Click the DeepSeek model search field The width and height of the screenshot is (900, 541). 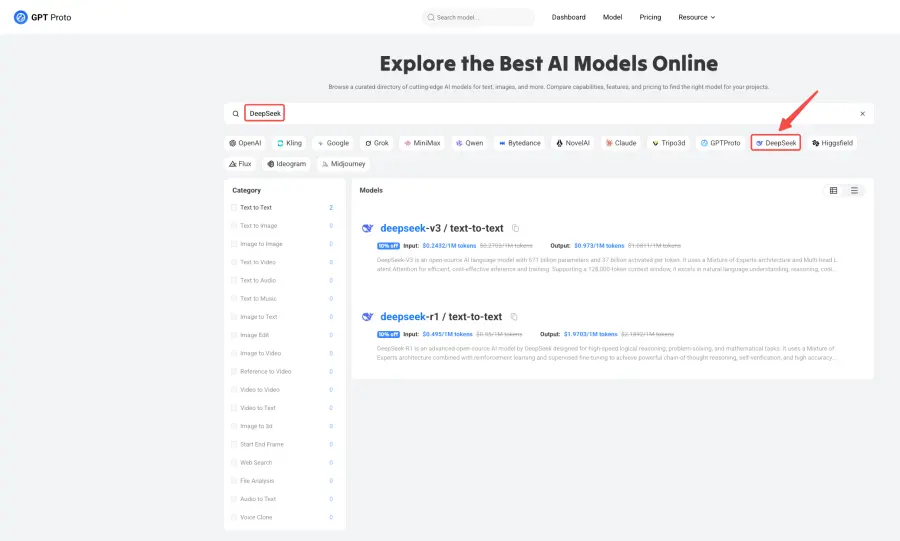coord(549,114)
